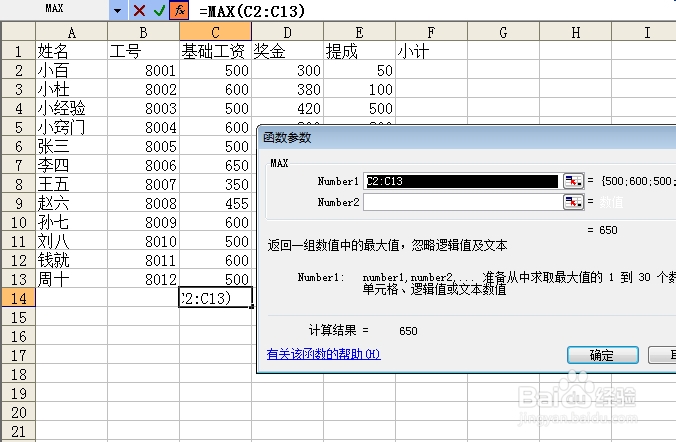Screen dimensions: 676x442
Task: Click employee number cell 8012
Action: click(x=144, y=279)
